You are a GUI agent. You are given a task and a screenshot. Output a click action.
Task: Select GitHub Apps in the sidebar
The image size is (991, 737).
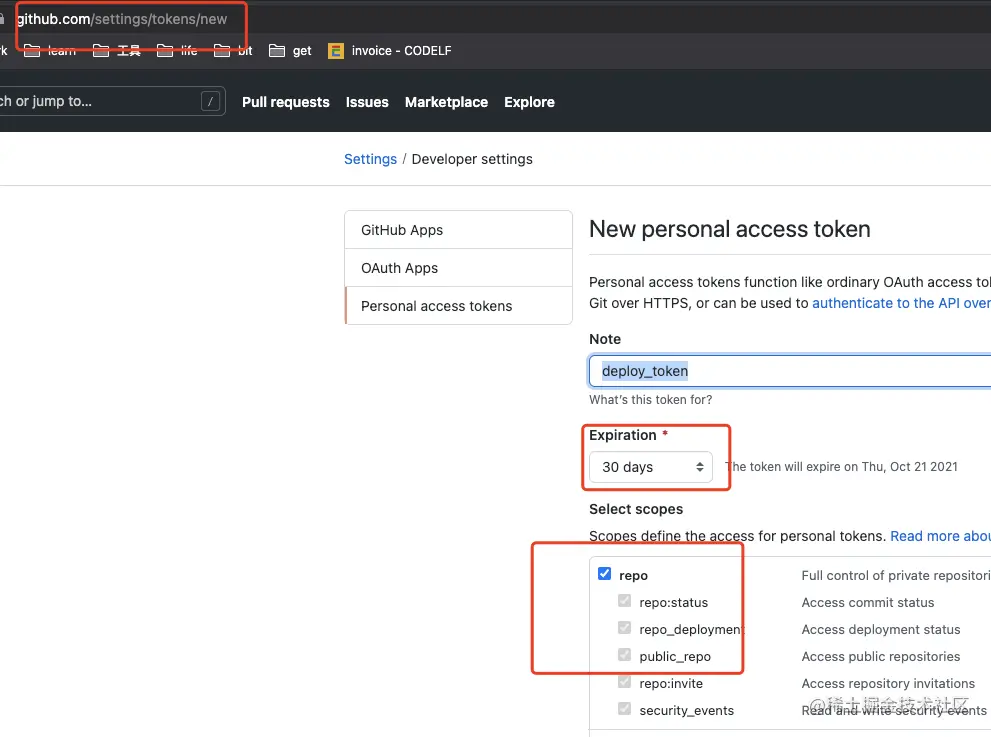(402, 230)
